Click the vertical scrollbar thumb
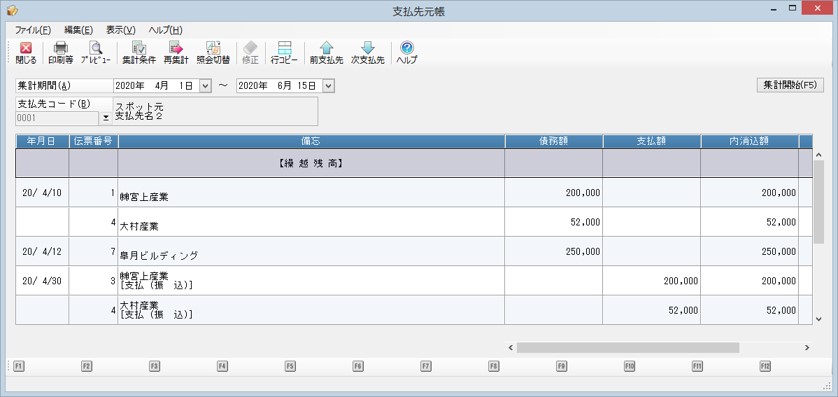The image size is (838, 397). pyautogui.click(x=819, y=201)
